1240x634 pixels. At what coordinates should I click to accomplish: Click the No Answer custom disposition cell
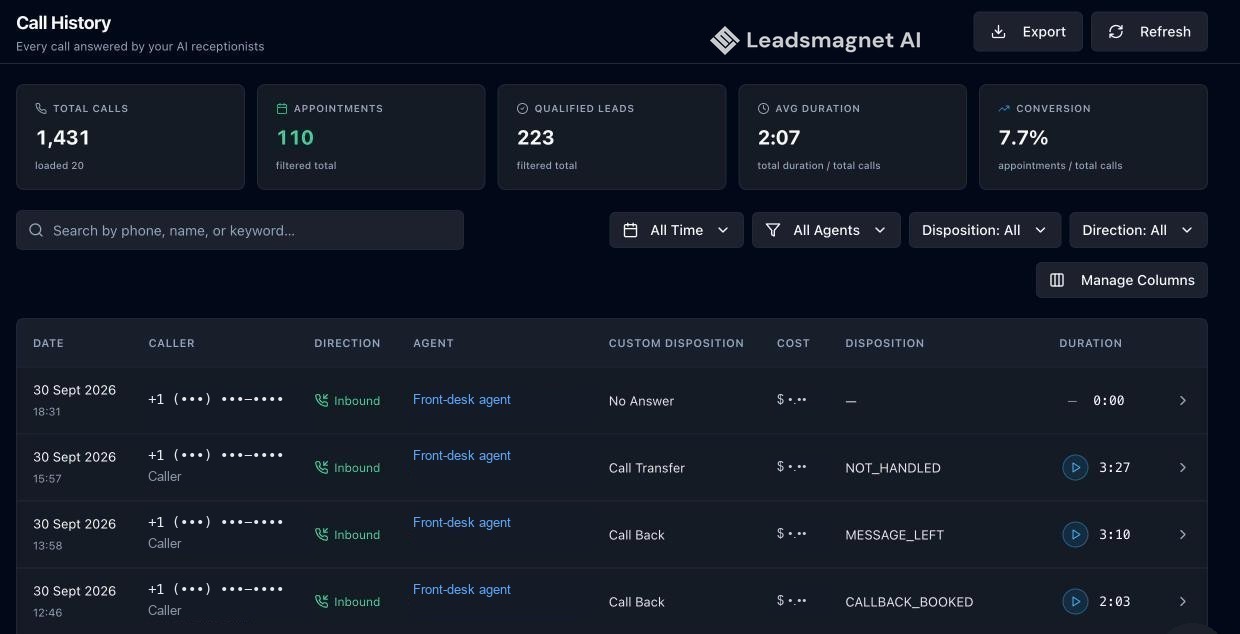(x=641, y=401)
